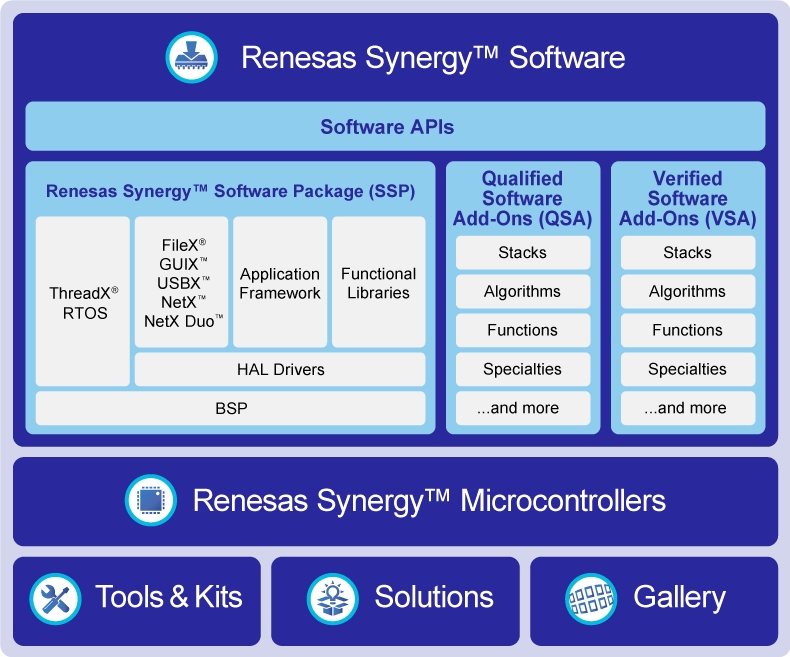The height and width of the screenshot is (657, 790).
Task: Select the Functional Libraries block
Action: click(378, 283)
